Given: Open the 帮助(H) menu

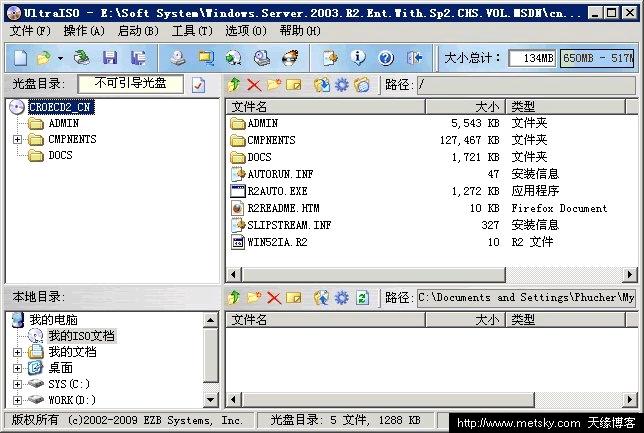Looking at the screenshot, I should point(300,31).
